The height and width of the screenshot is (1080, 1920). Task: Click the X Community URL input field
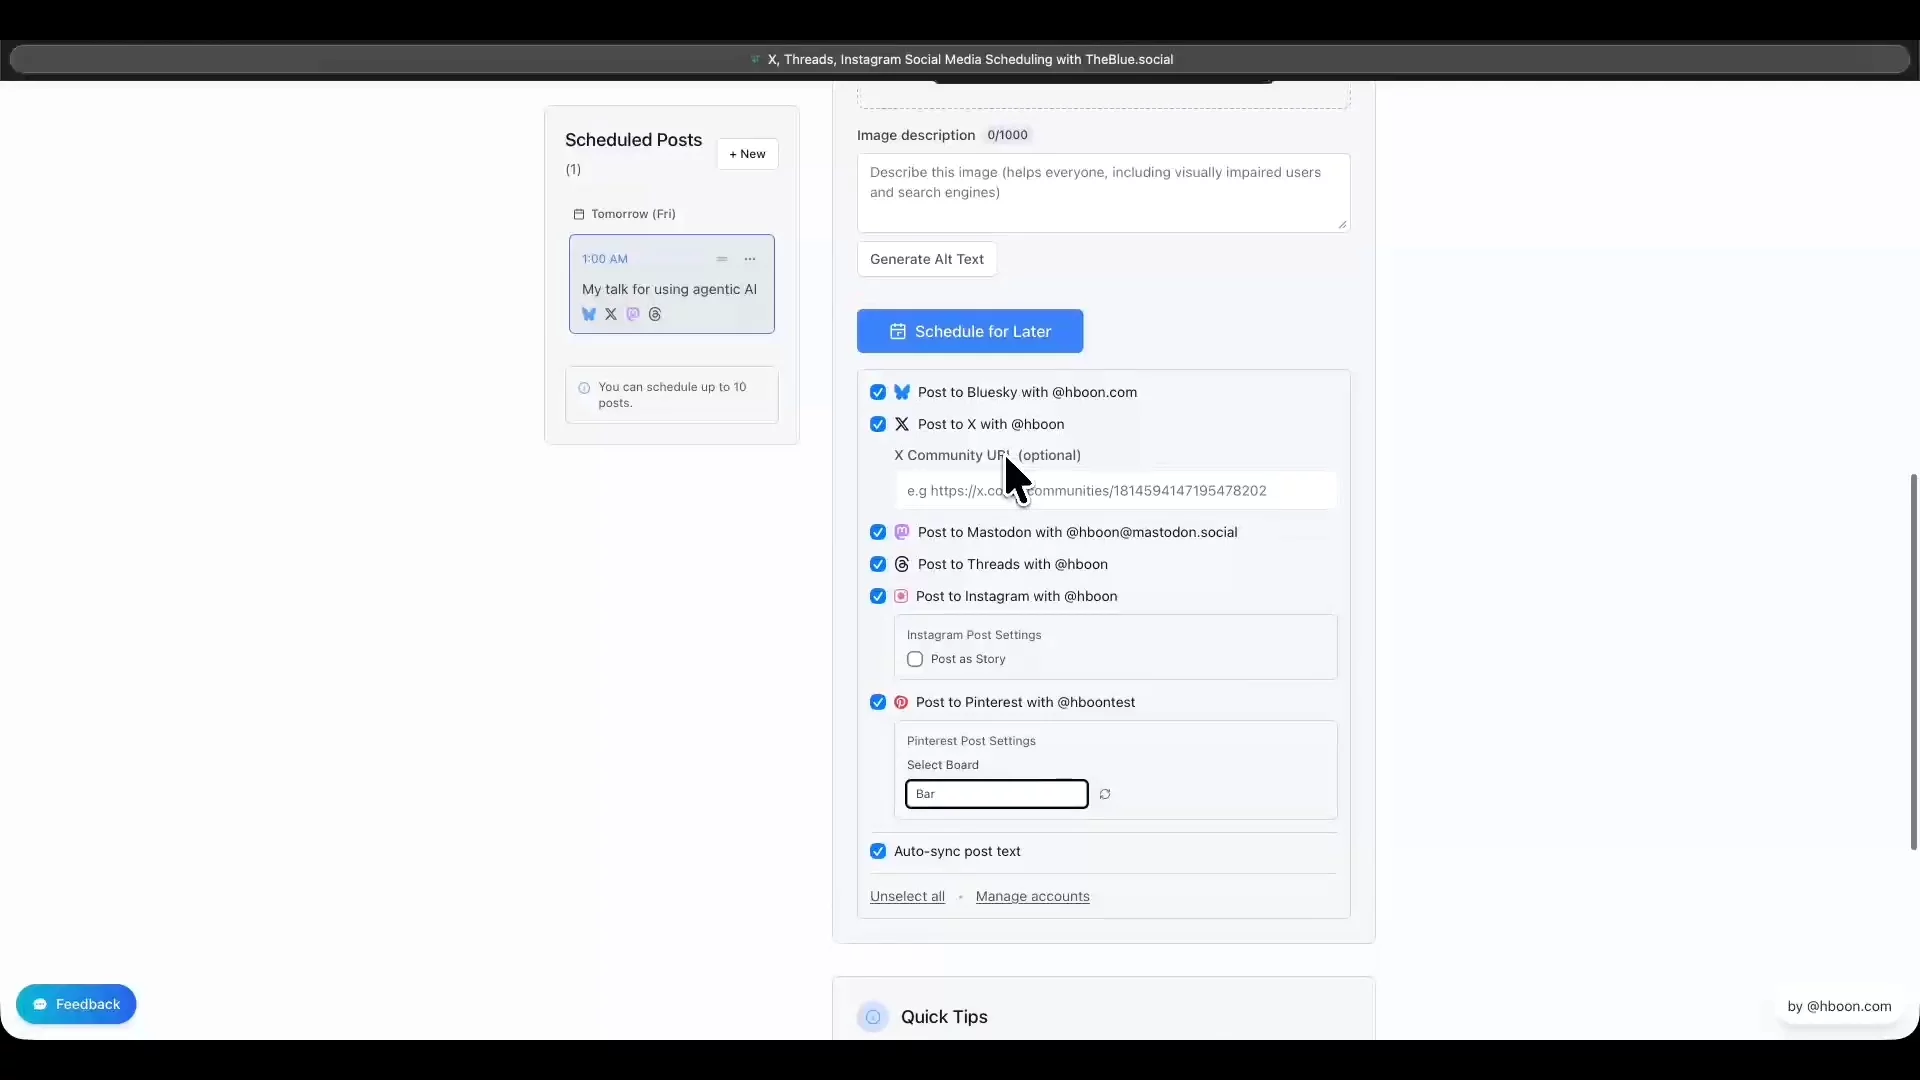point(1150,491)
